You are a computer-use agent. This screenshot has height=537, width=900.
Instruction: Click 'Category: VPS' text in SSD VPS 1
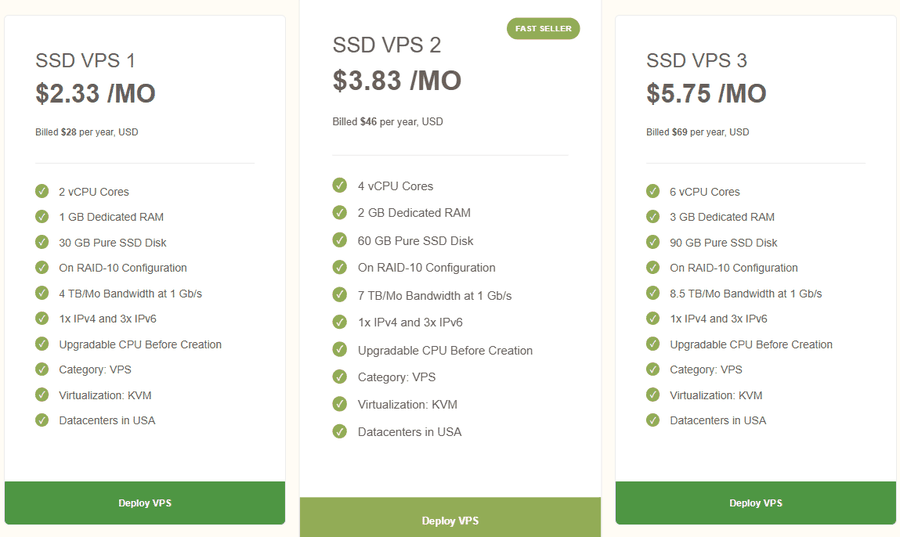click(95, 369)
